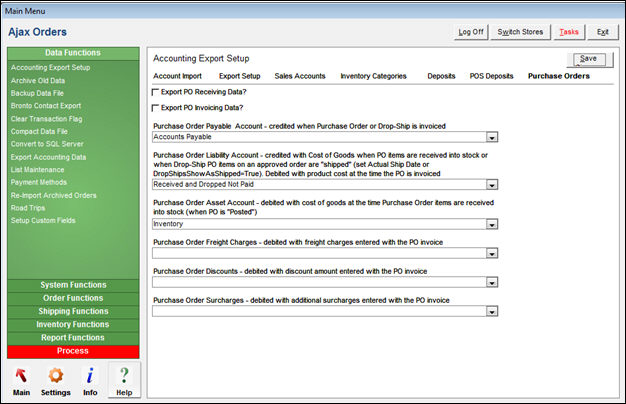This screenshot has height=404, width=626.
Task: Open Purchase Order Asset Account dropdown arrow
Action: 492,224
